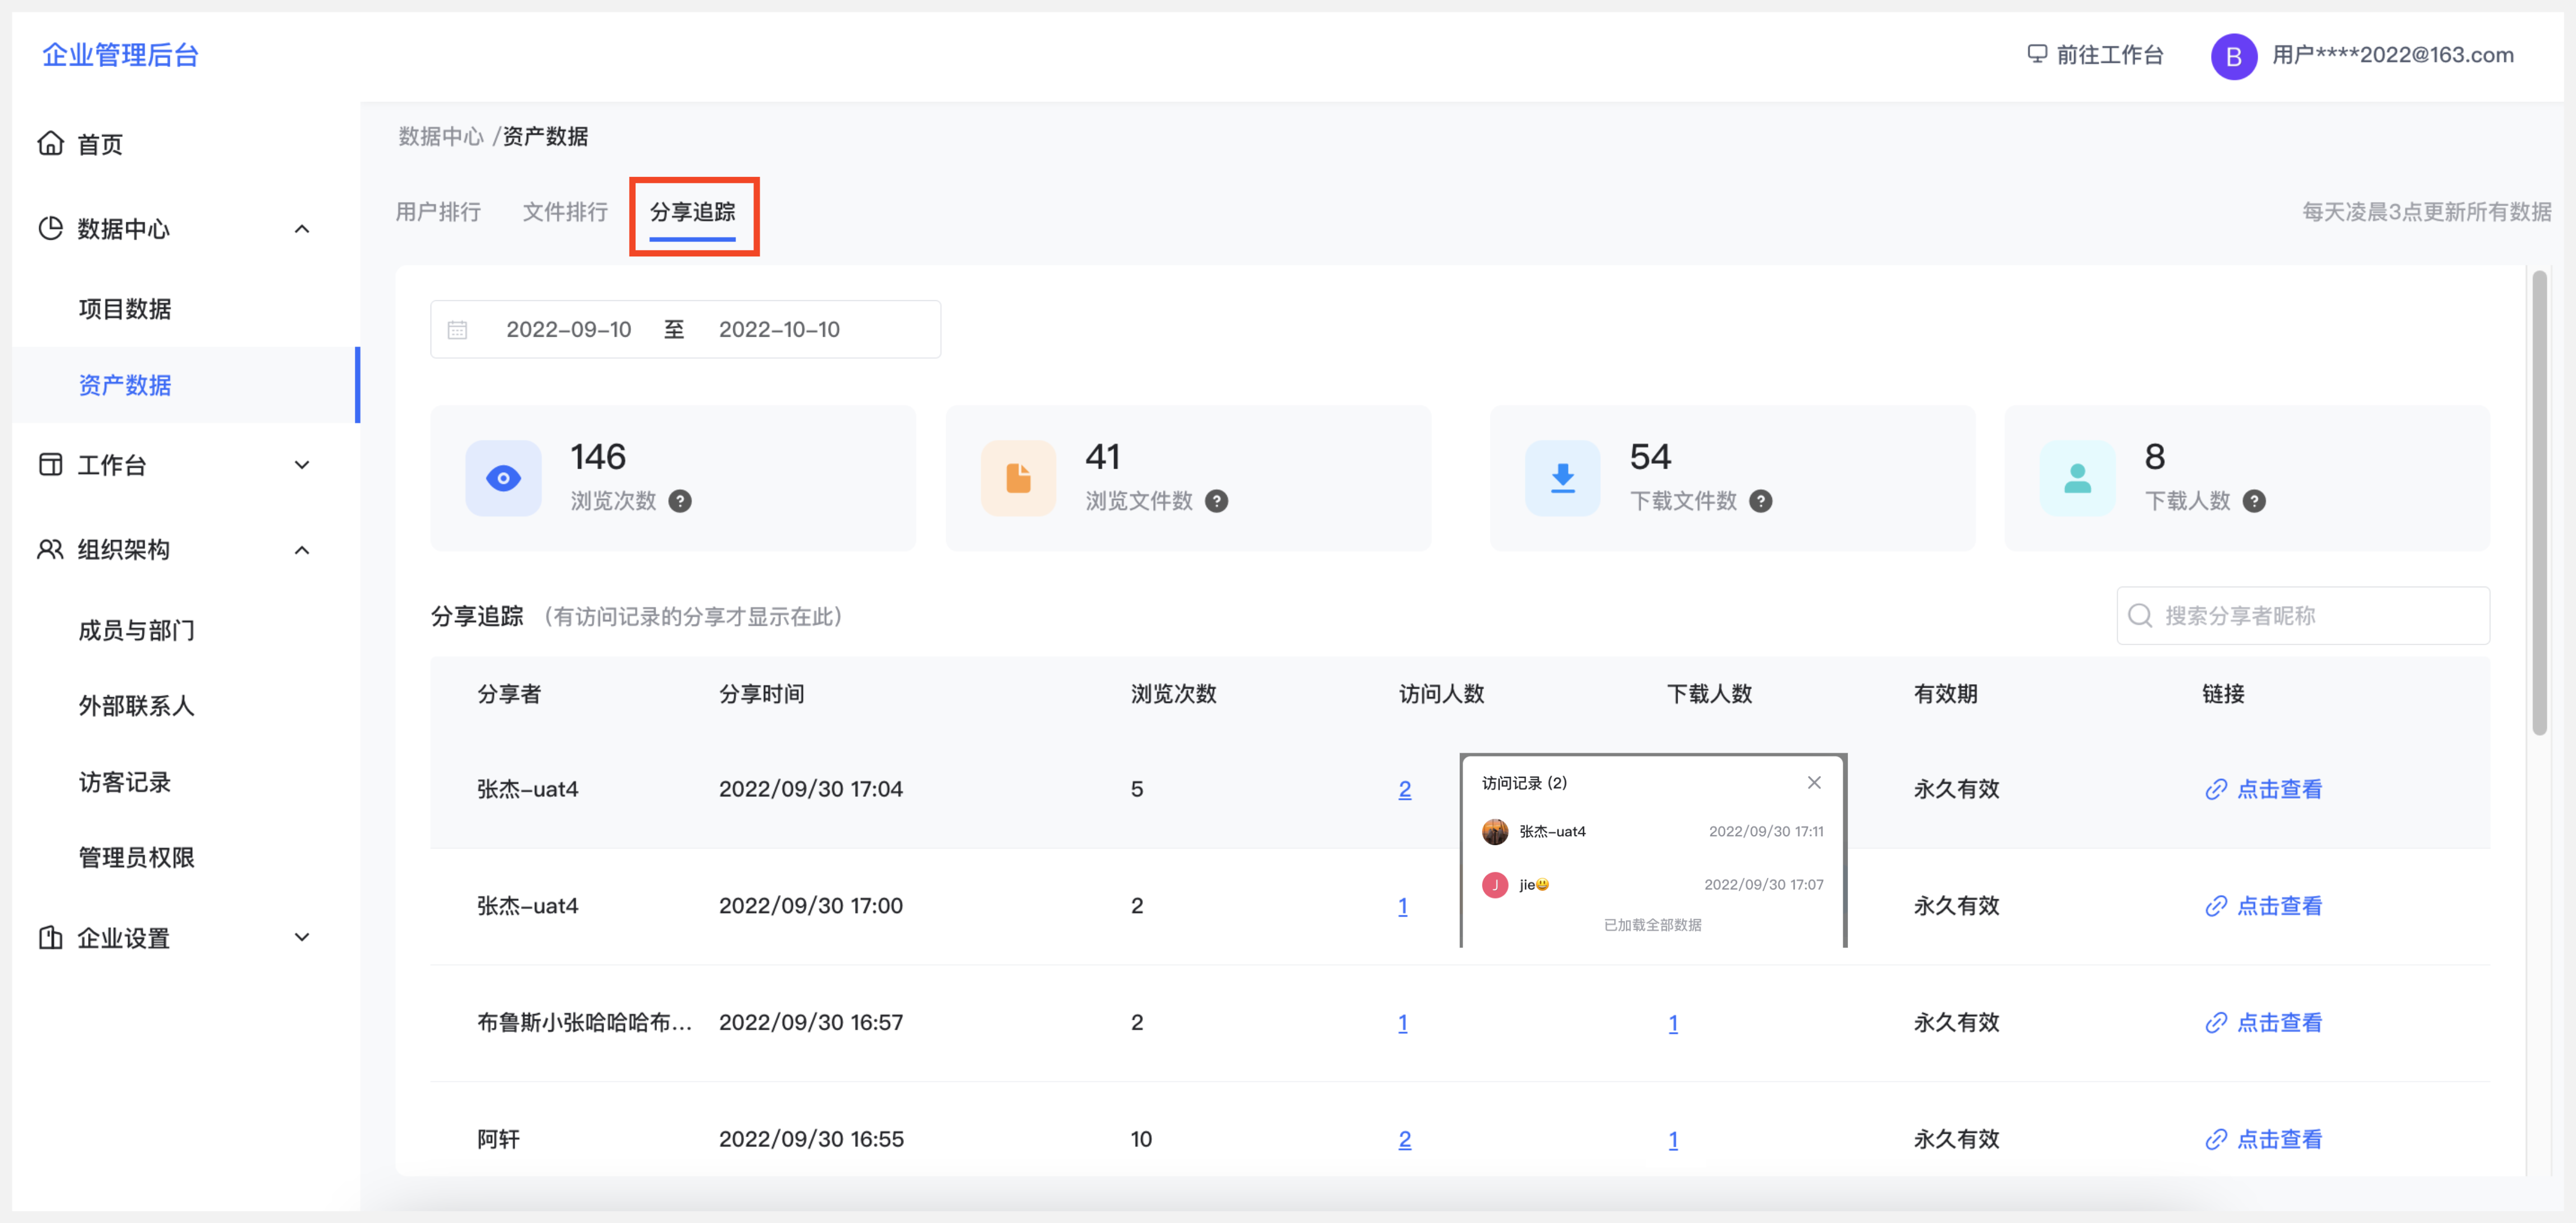Click the purple B user avatar
The width and height of the screenshot is (2576, 1223).
tap(2234, 56)
